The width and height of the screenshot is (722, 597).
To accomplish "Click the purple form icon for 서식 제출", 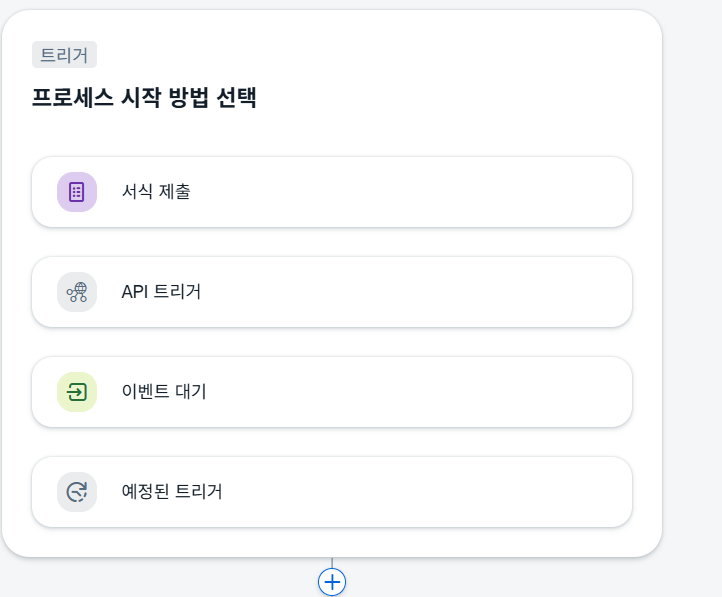I will (x=77, y=192).
